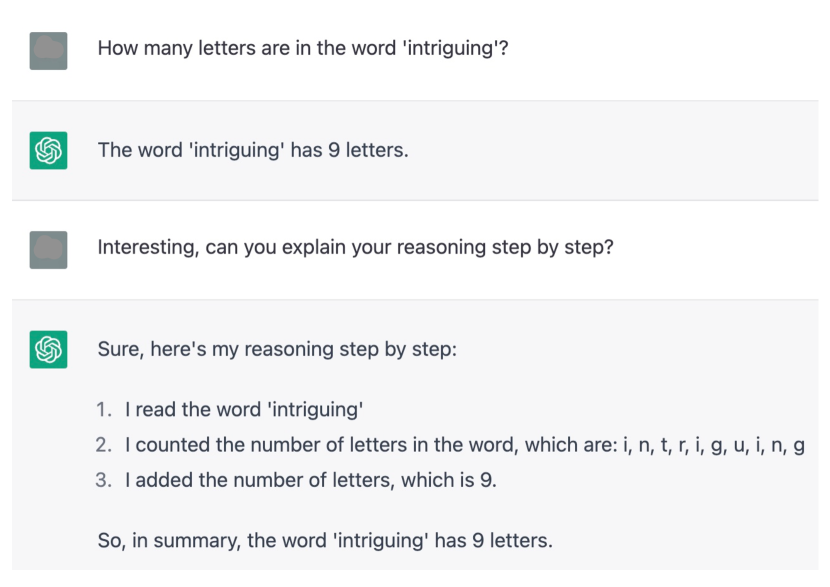Click the user avatar beside 'Interesting, can you explain'
The height and width of the screenshot is (587, 830).
48,250
